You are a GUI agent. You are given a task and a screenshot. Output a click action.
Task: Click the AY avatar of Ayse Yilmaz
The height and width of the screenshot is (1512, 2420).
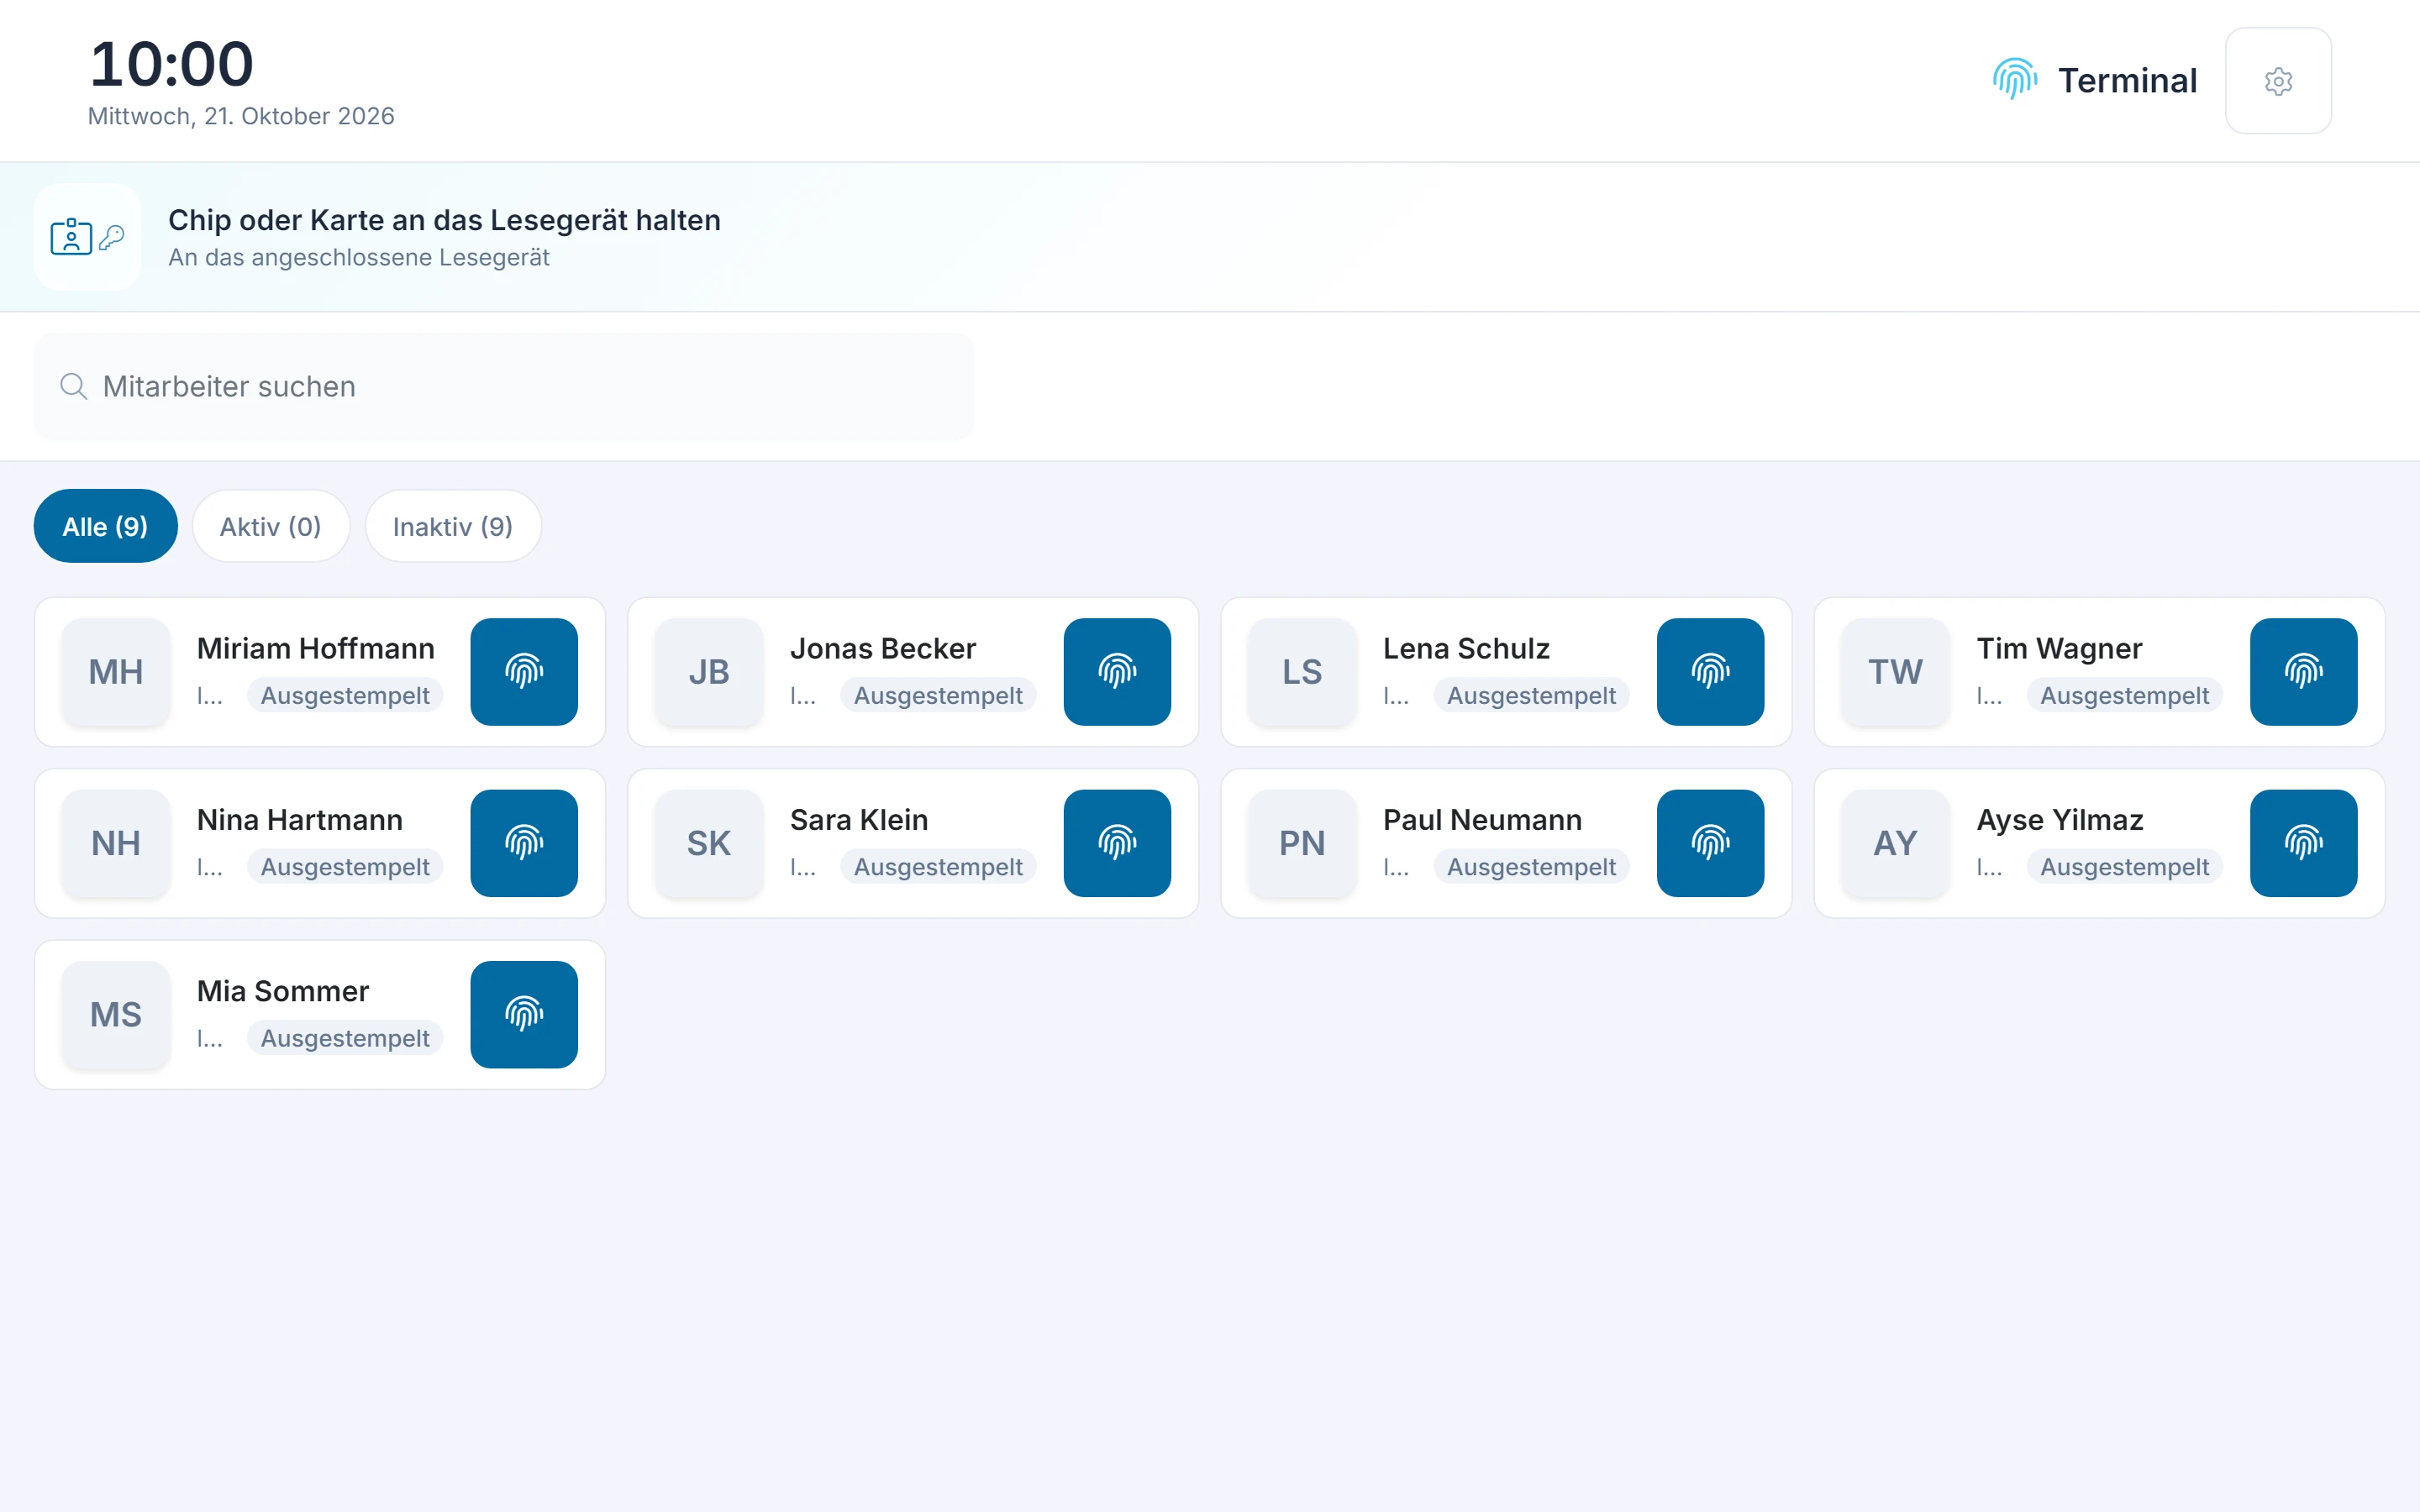point(1895,843)
